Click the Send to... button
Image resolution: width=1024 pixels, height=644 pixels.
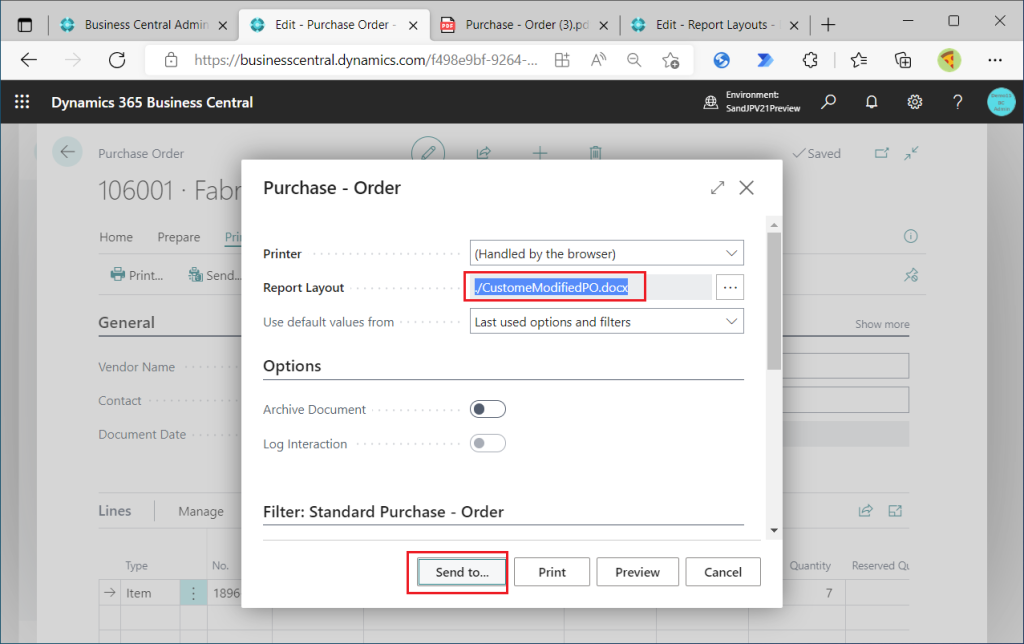pos(461,572)
